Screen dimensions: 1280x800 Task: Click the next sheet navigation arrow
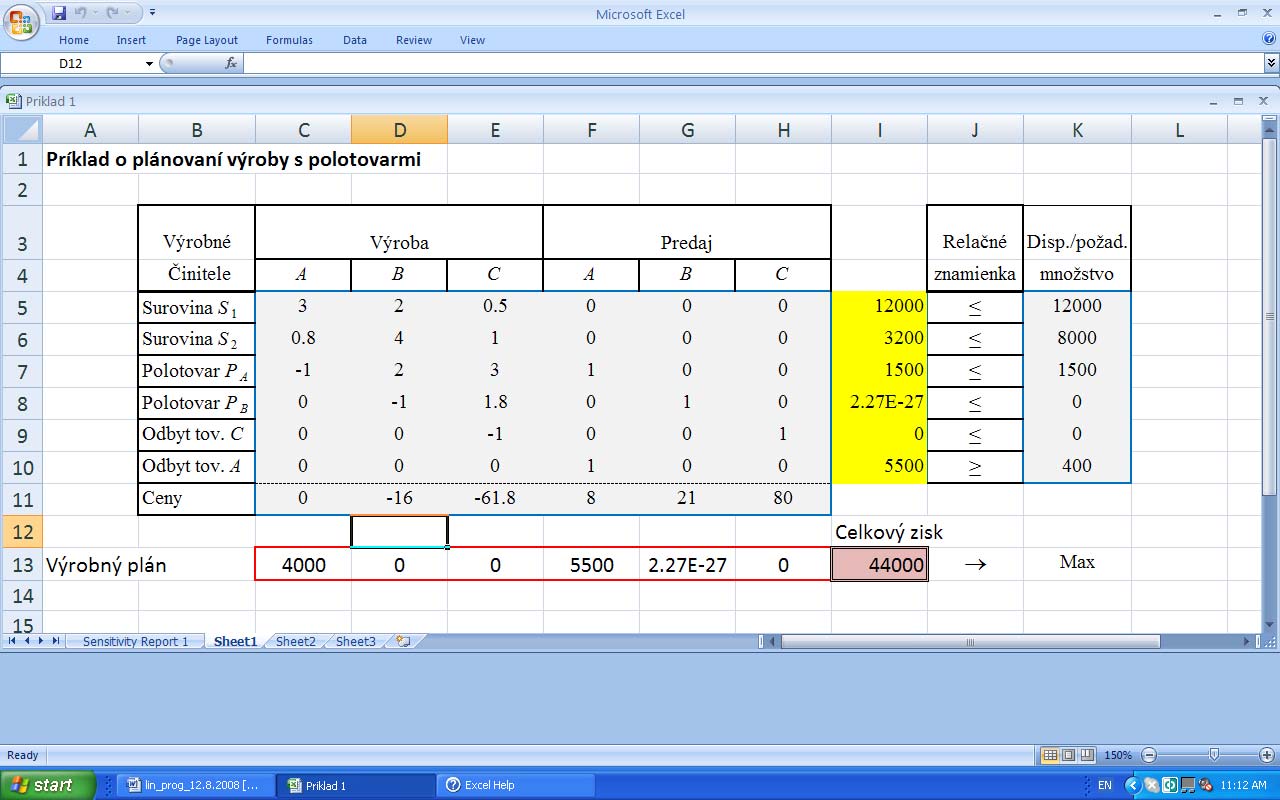pos(41,640)
